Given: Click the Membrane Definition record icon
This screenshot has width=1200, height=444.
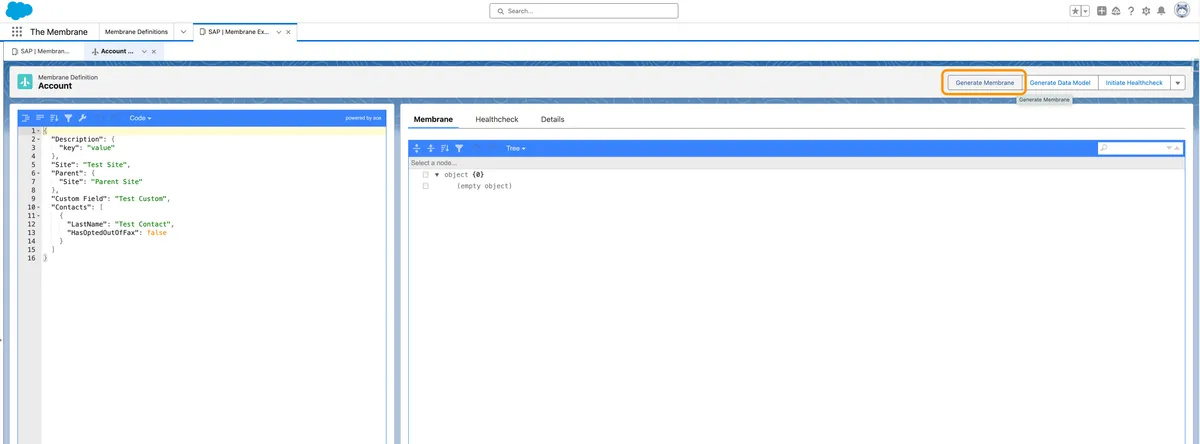Looking at the screenshot, I should [25, 82].
